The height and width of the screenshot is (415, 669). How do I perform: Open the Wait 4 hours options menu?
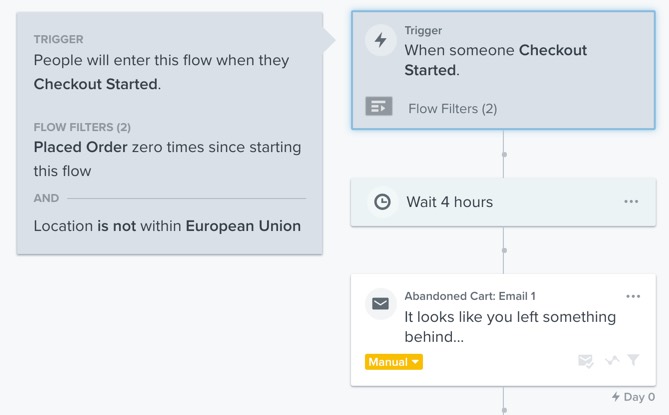(631, 202)
